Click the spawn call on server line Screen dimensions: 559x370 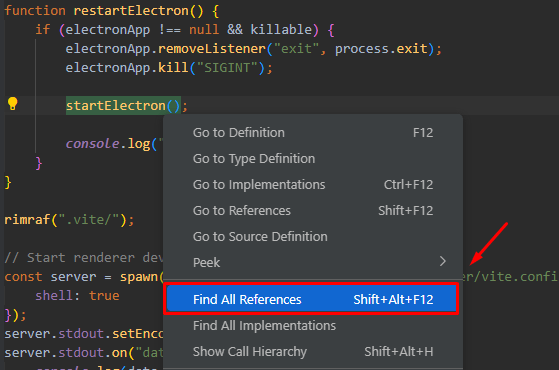click(139, 277)
